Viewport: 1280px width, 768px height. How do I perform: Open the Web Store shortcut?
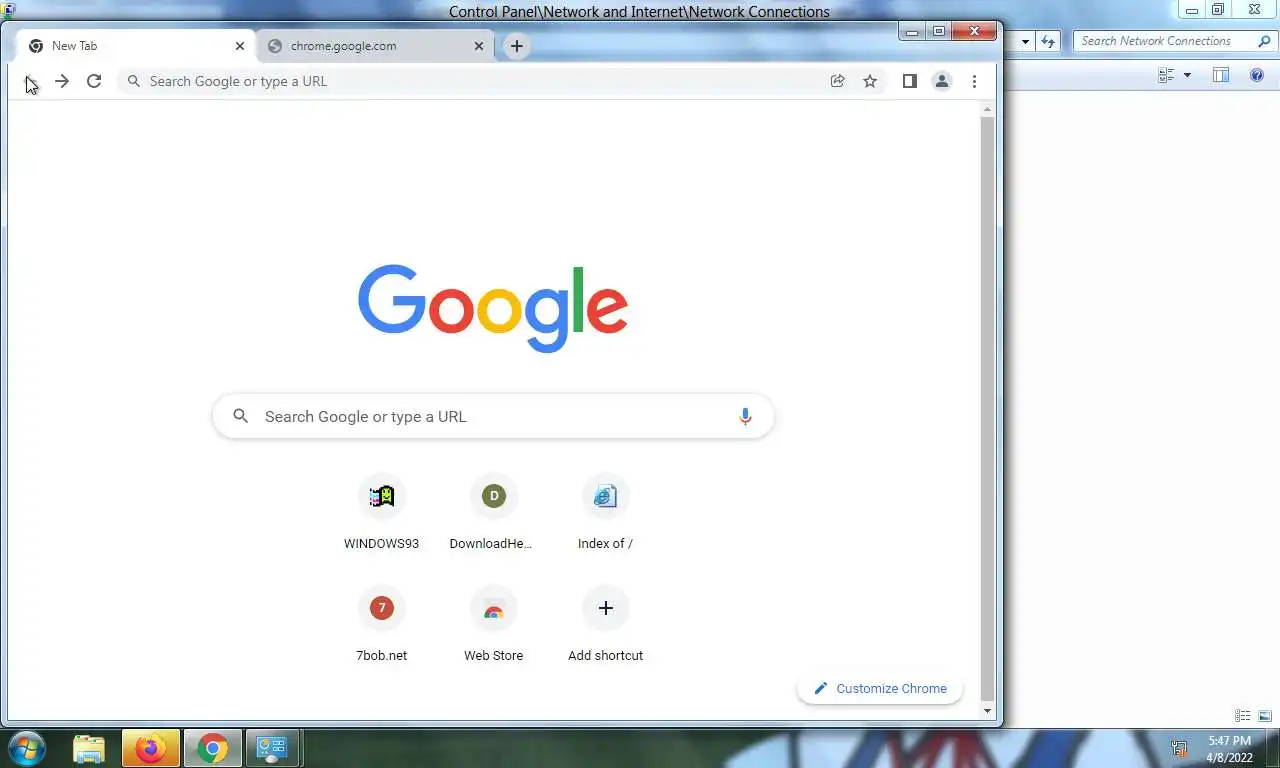pyautogui.click(x=493, y=625)
